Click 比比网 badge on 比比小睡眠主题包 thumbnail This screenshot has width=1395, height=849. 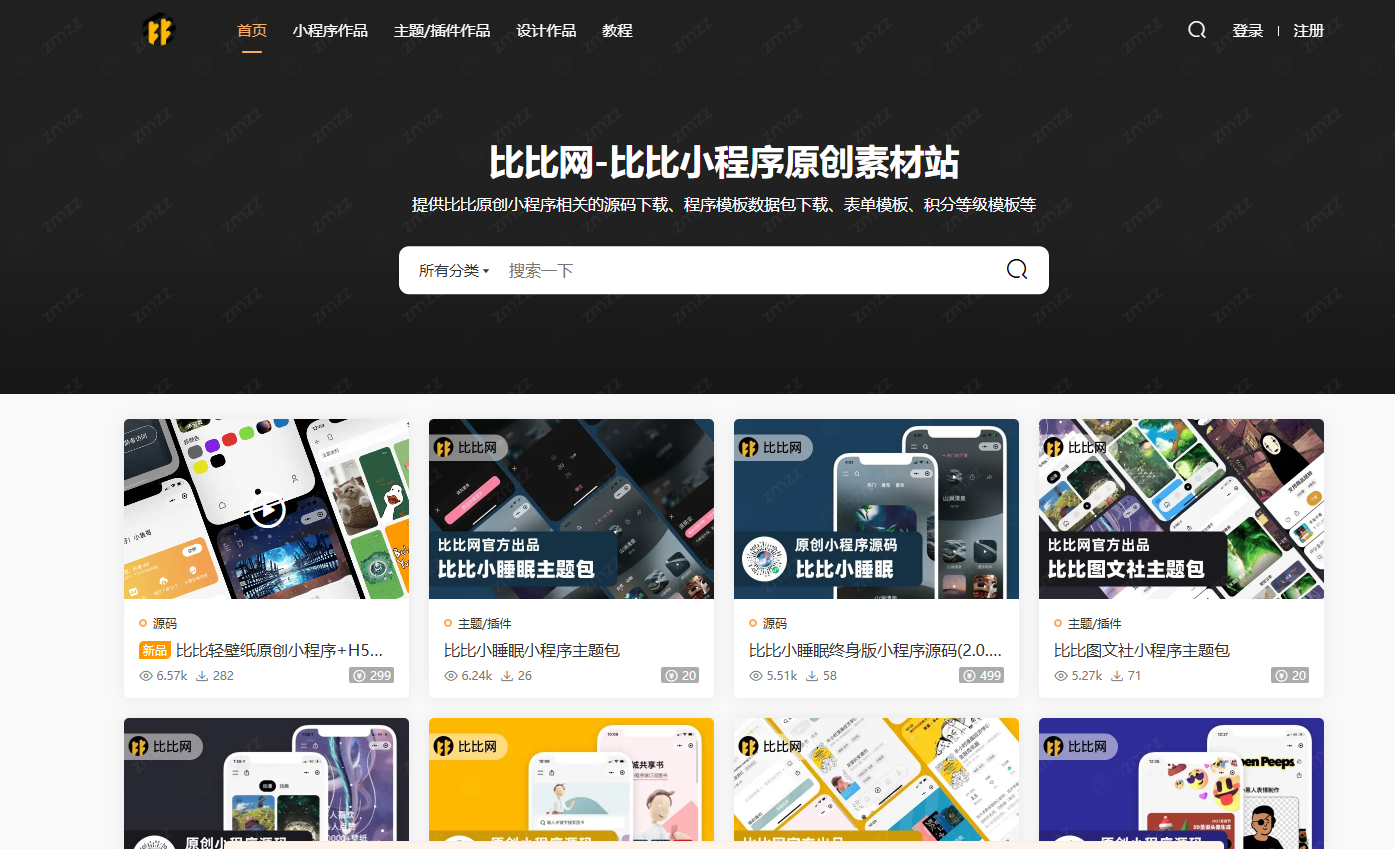(x=470, y=447)
